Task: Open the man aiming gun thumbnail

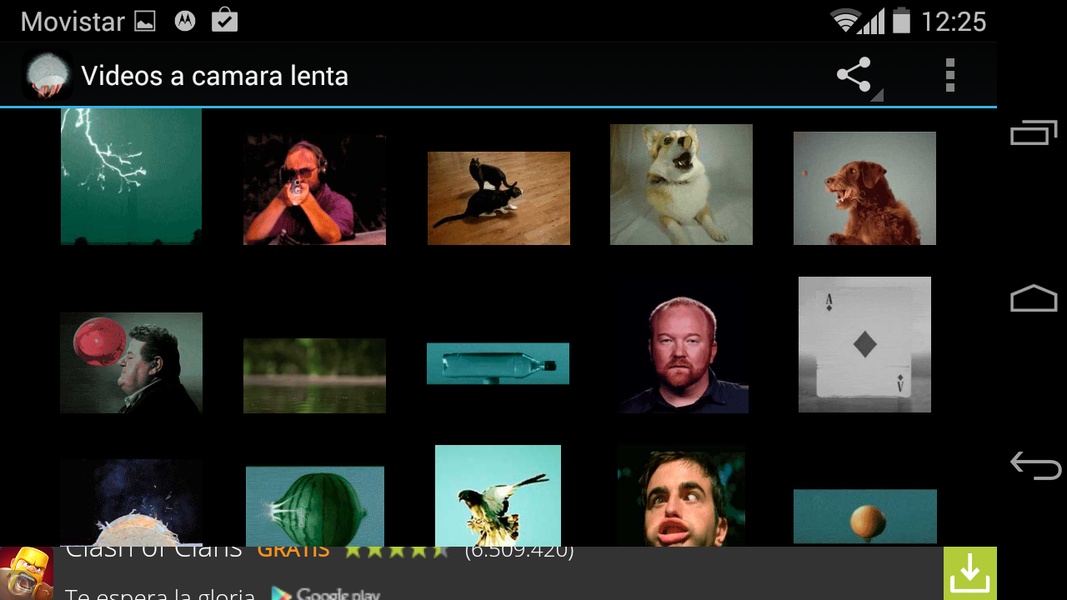Action: click(x=314, y=189)
